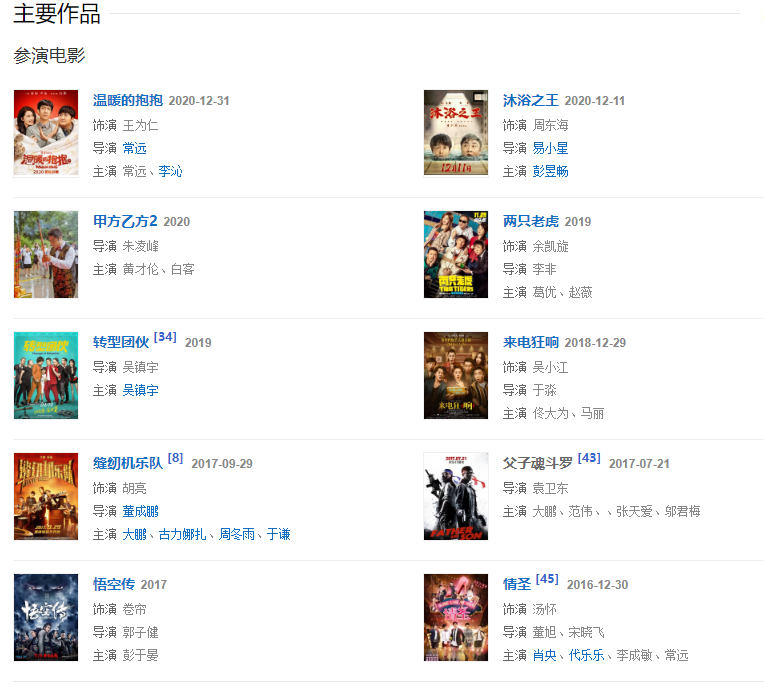Open the actor link 彭昱畅
Screen dimensions: 764x685
click(550, 171)
